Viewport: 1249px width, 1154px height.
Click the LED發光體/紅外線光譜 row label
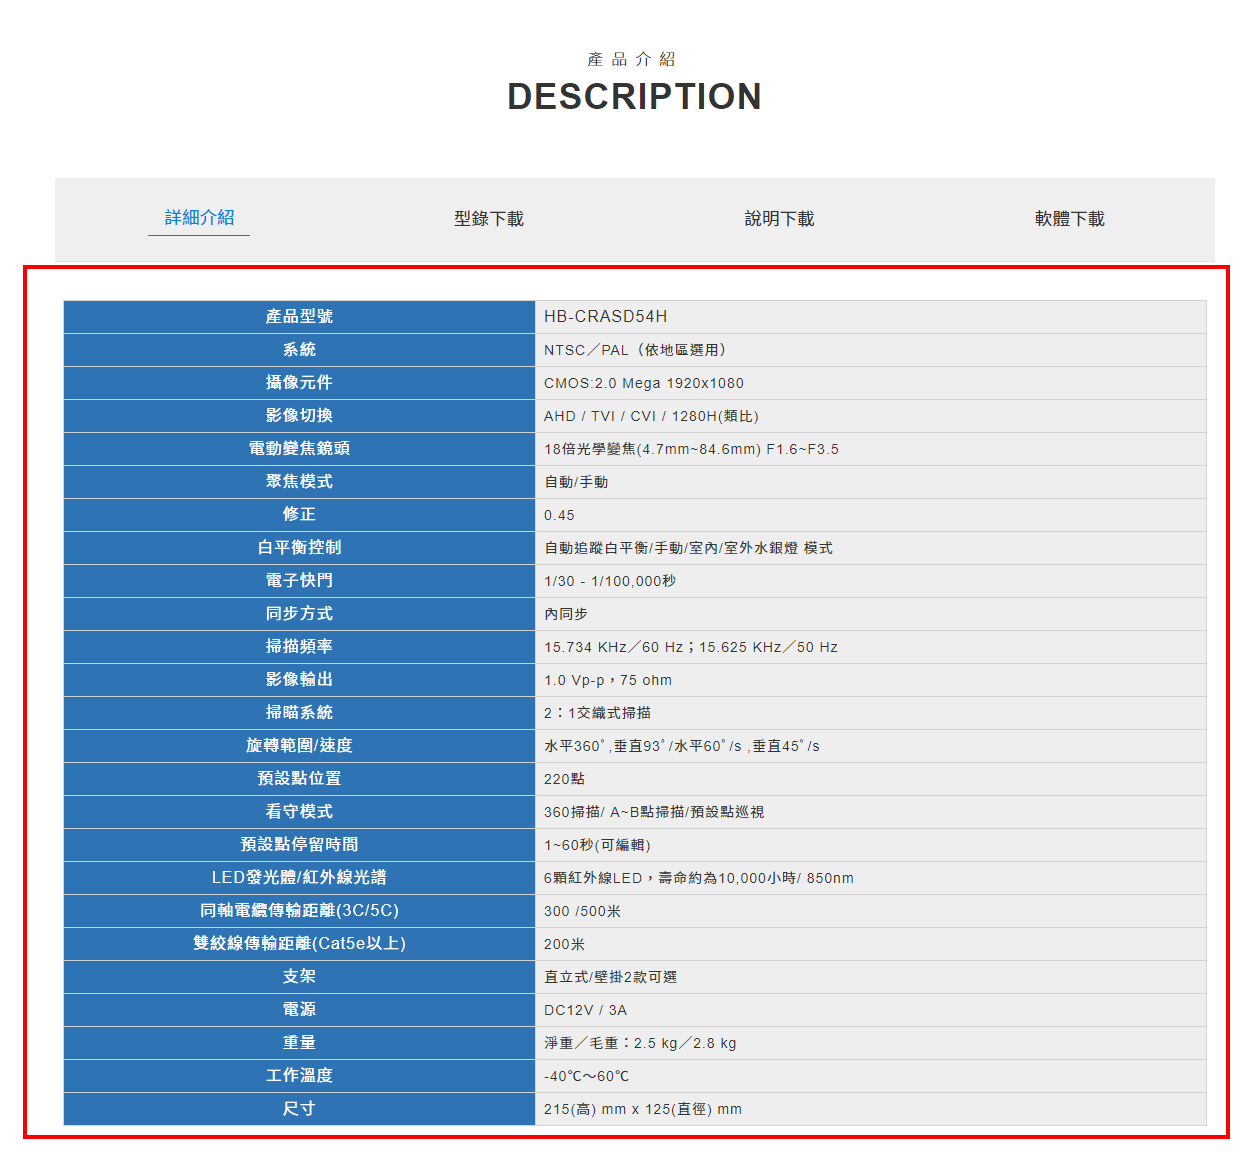pos(299,878)
